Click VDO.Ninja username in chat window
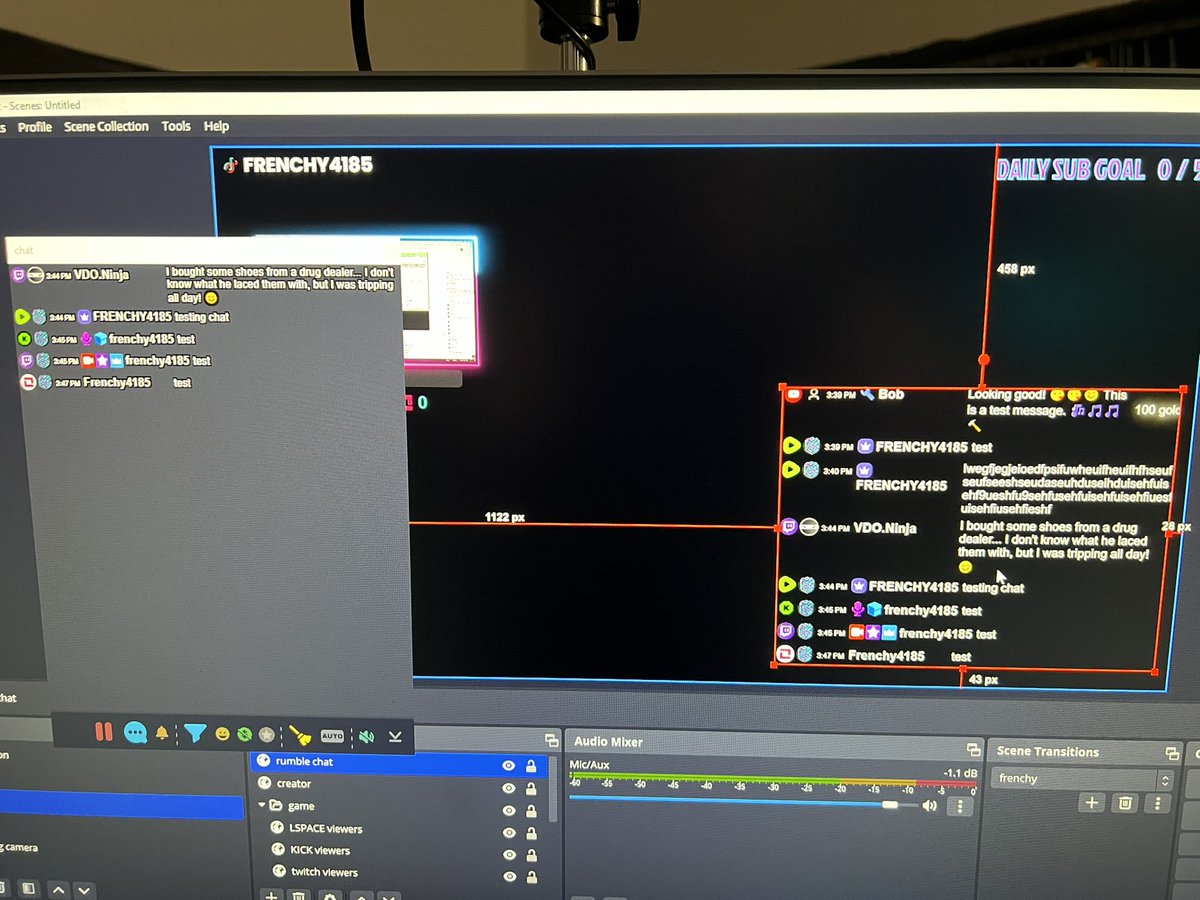Screen dimensions: 1200x900 coord(101,274)
